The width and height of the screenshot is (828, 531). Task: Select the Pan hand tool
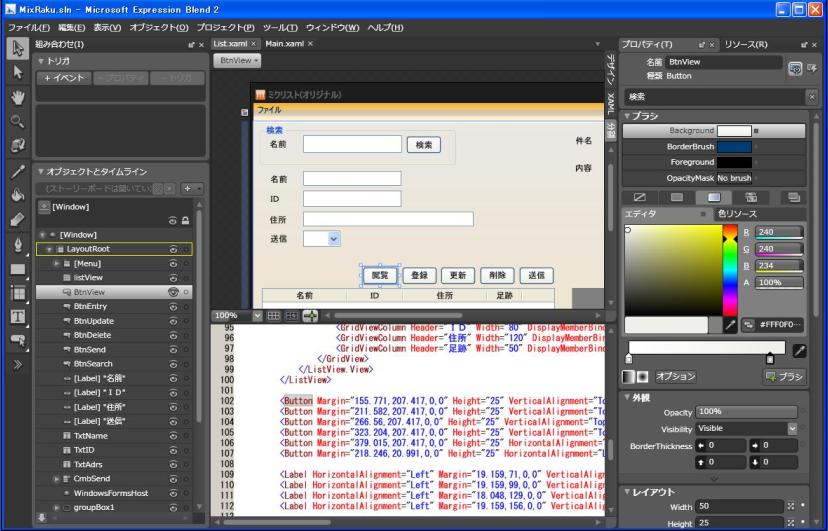(x=17, y=97)
